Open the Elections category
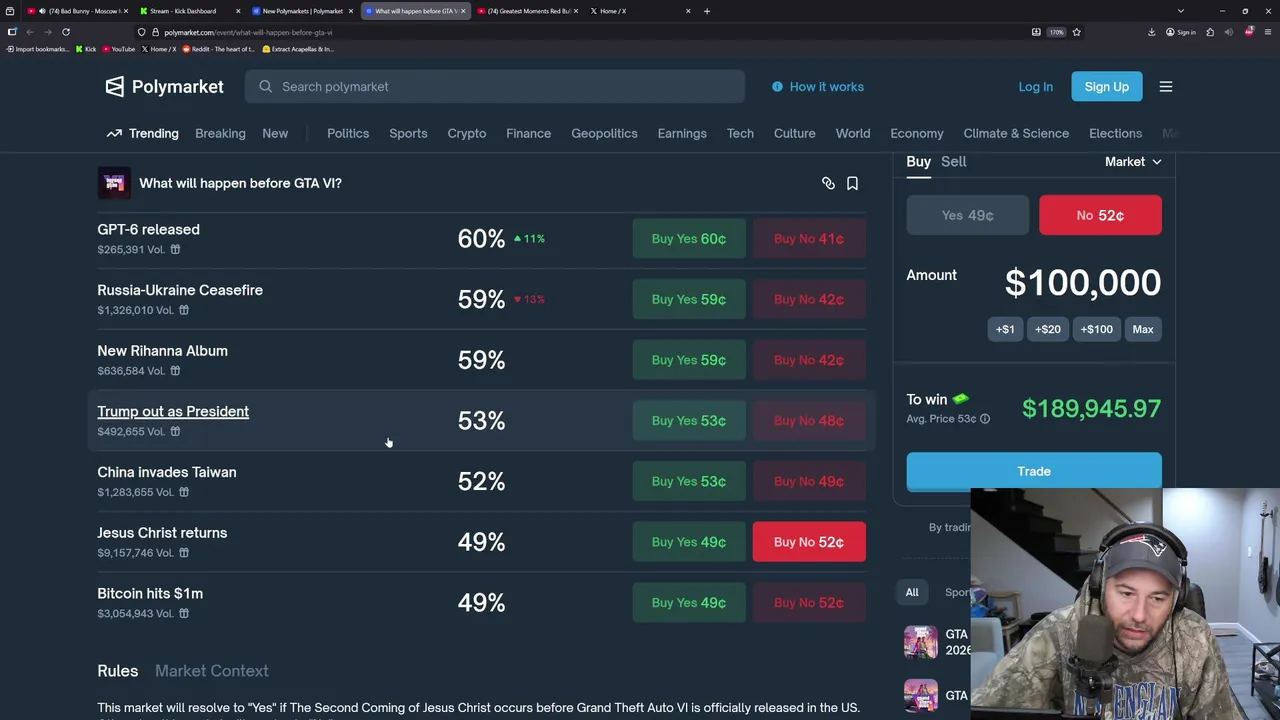 [x=1115, y=133]
